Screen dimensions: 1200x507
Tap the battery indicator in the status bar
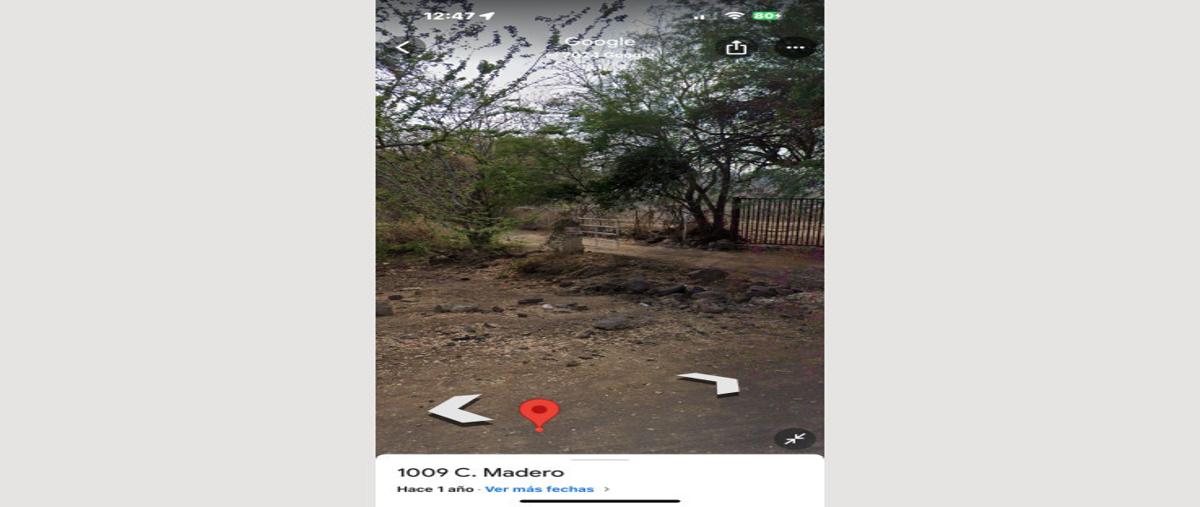click(x=767, y=16)
